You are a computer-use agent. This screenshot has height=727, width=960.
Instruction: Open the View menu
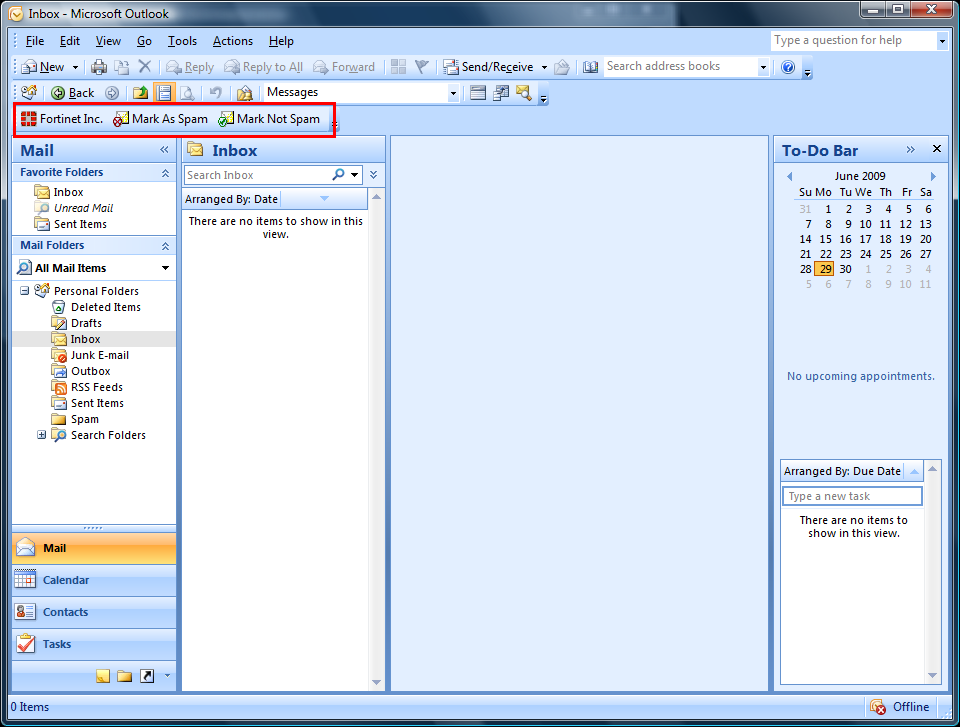tap(108, 41)
